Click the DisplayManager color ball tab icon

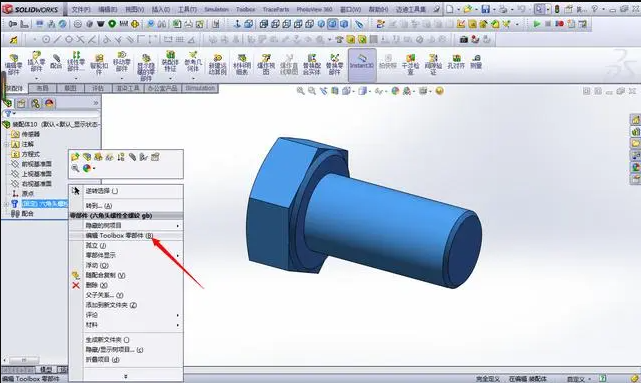tap(49, 103)
